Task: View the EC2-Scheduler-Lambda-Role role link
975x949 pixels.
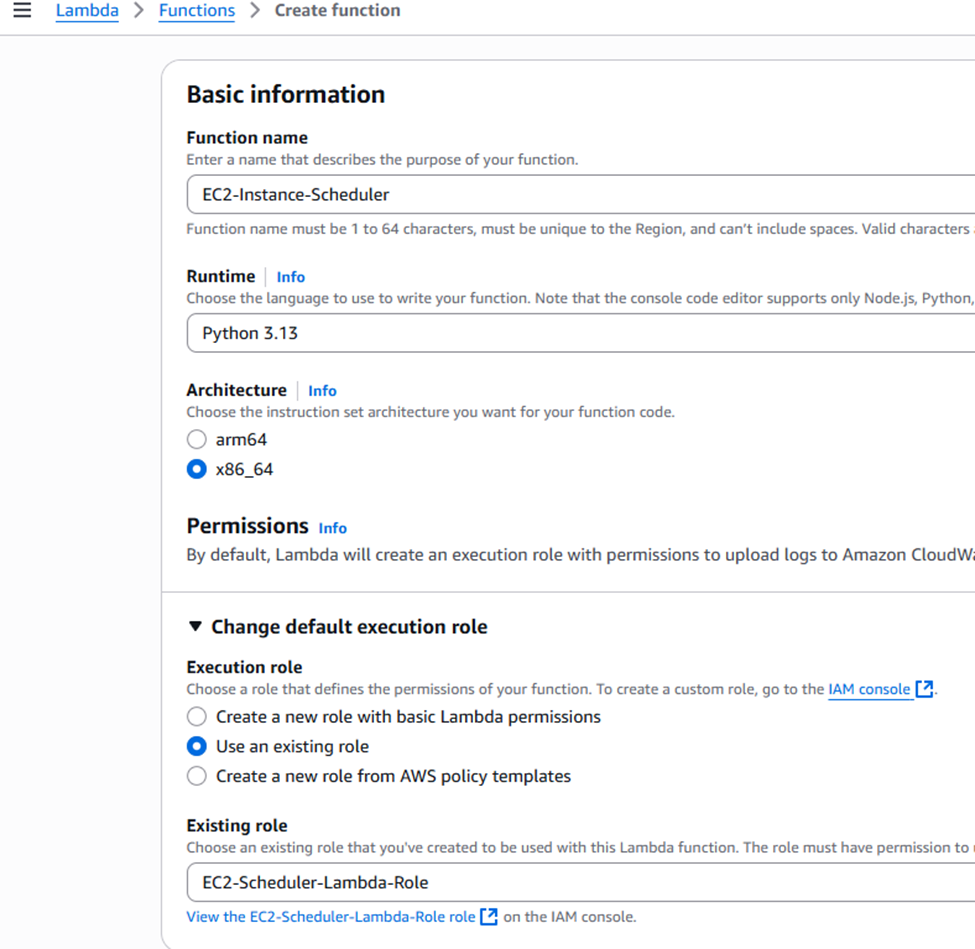Action: pyautogui.click(x=331, y=917)
